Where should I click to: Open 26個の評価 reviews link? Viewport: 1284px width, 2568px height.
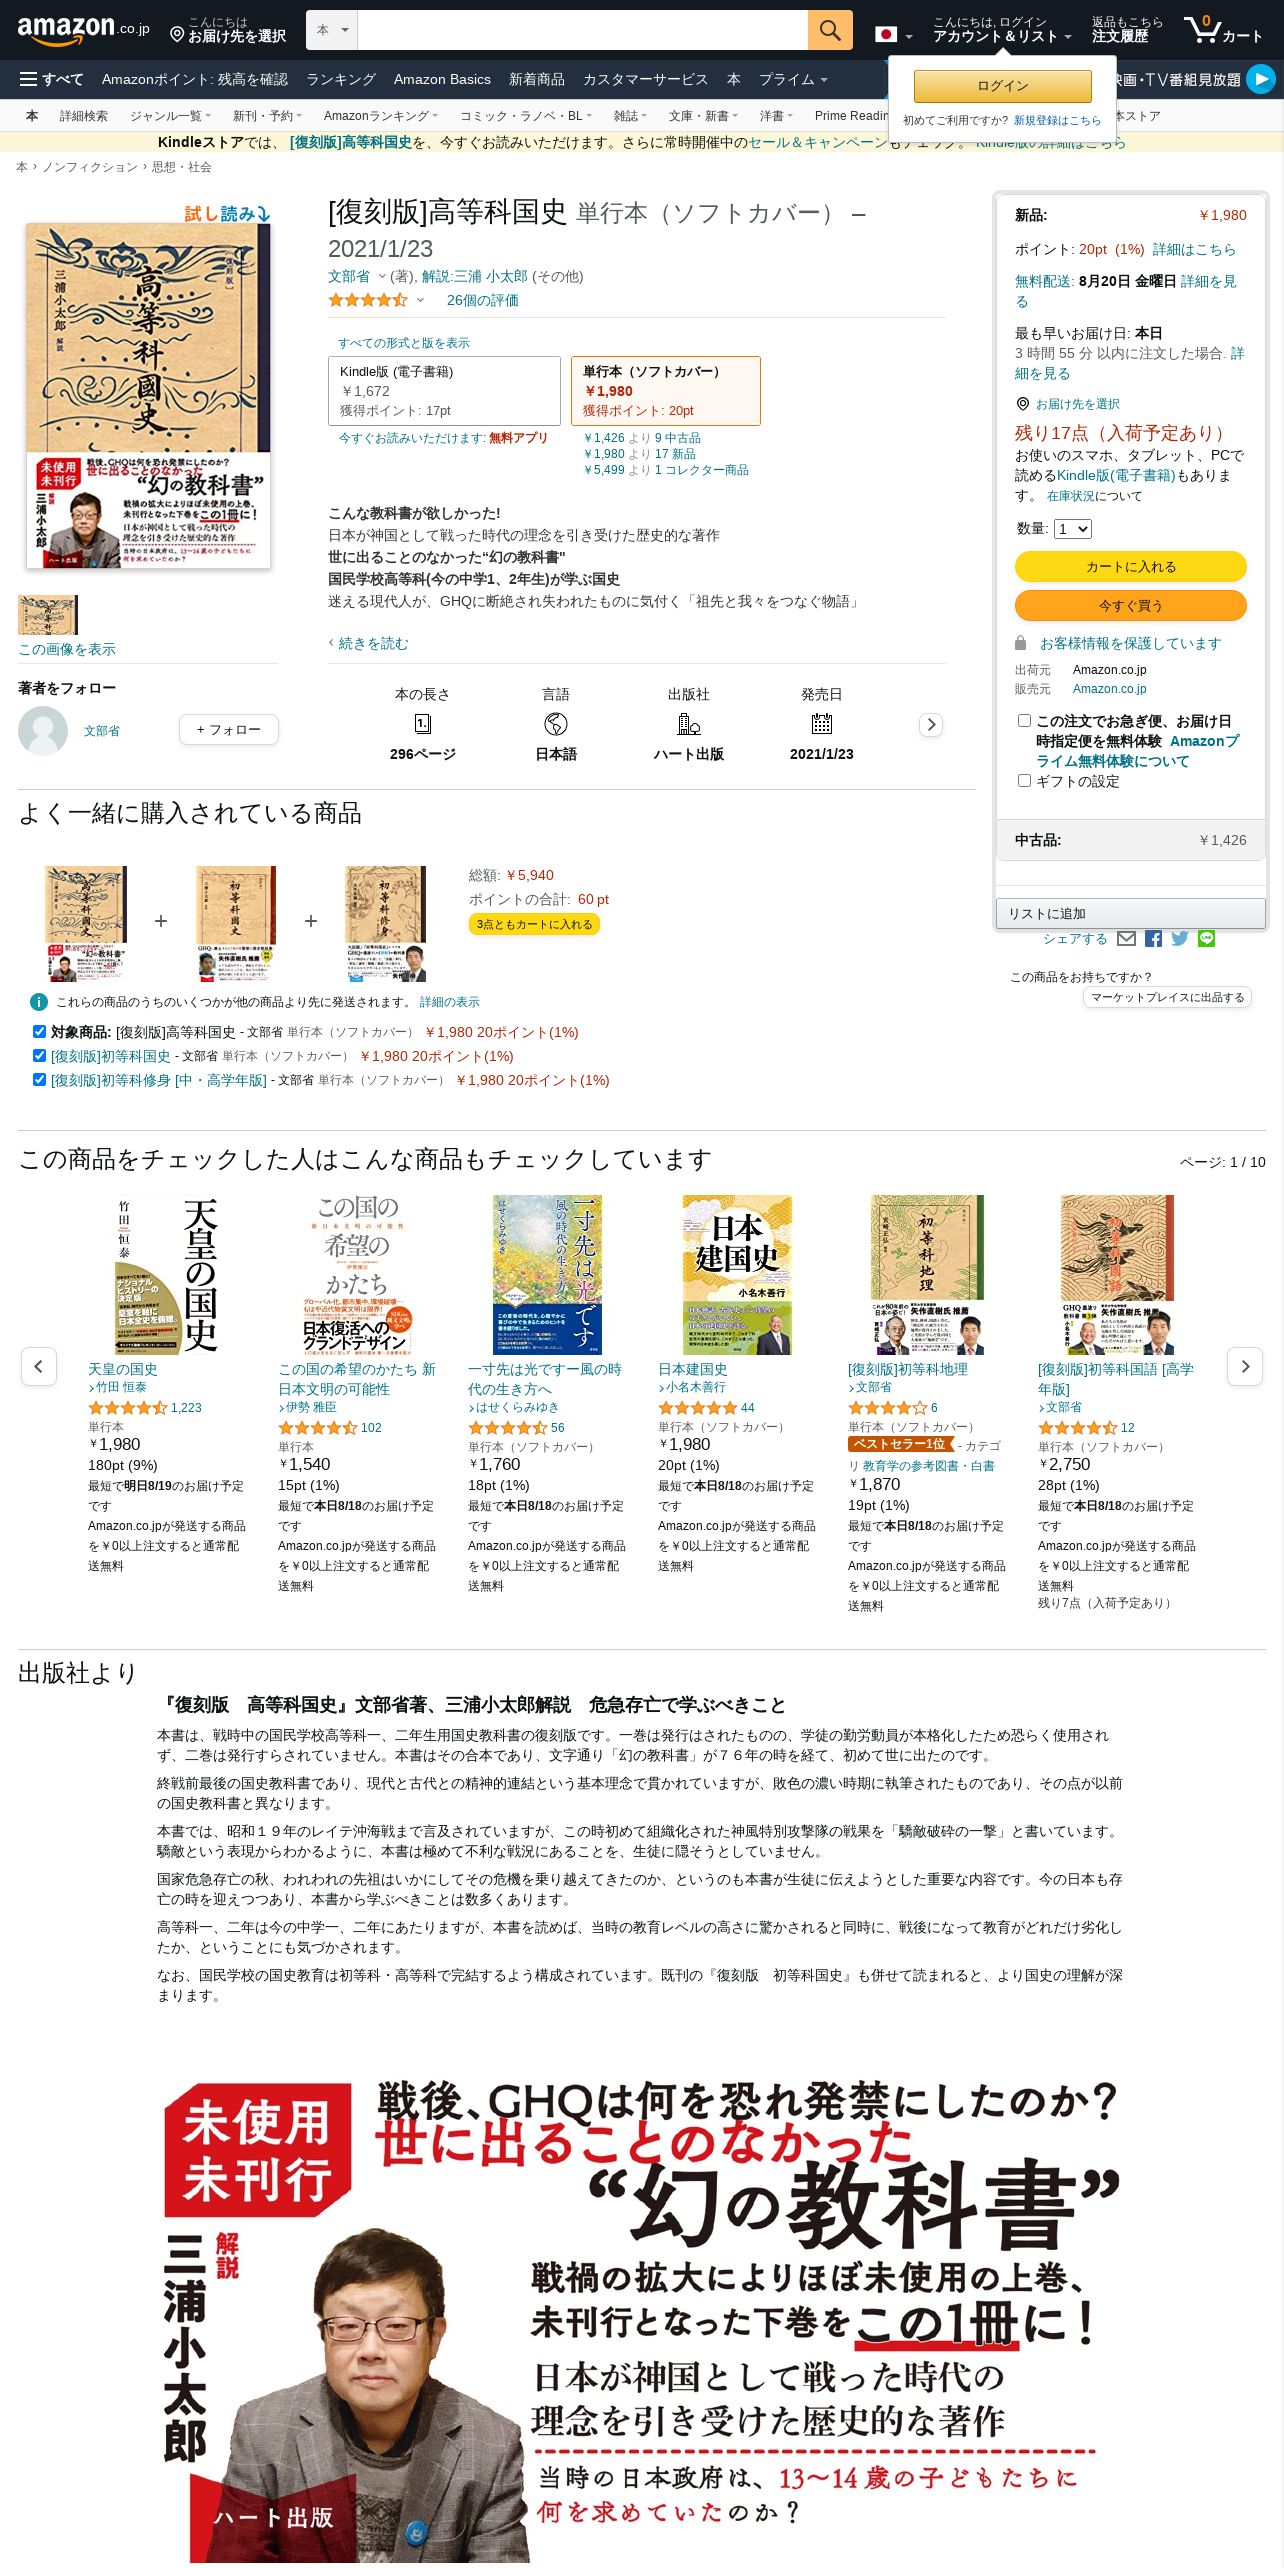pos(482,300)
